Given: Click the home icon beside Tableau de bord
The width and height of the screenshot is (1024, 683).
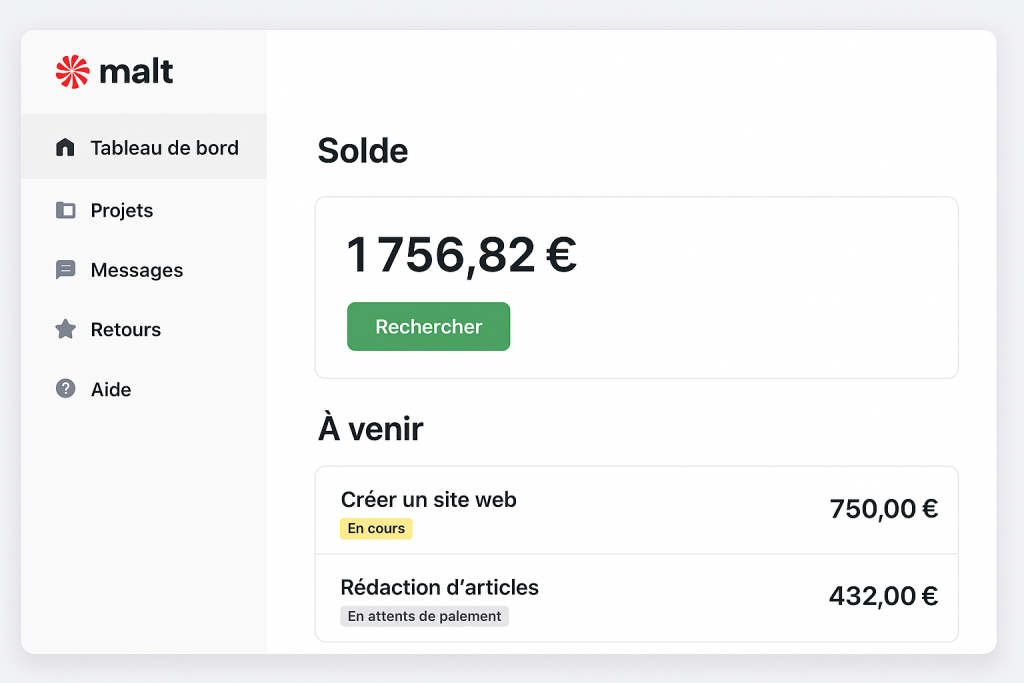Looking at the screenshot, I should click(x=66, y=148).
